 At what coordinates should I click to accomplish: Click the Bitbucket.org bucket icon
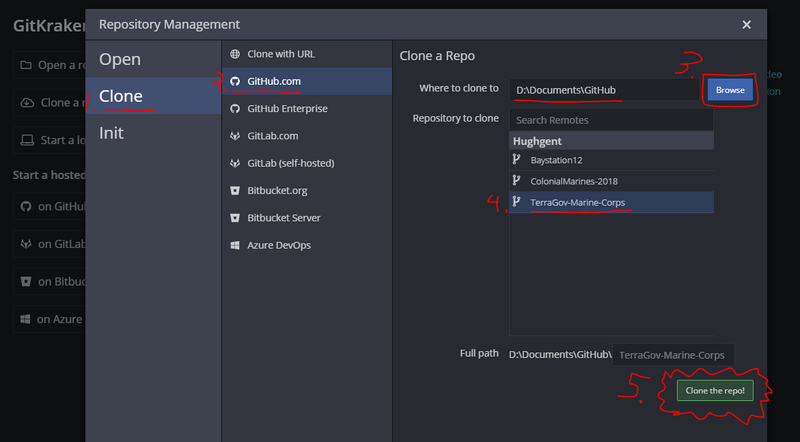coord(235,190)
